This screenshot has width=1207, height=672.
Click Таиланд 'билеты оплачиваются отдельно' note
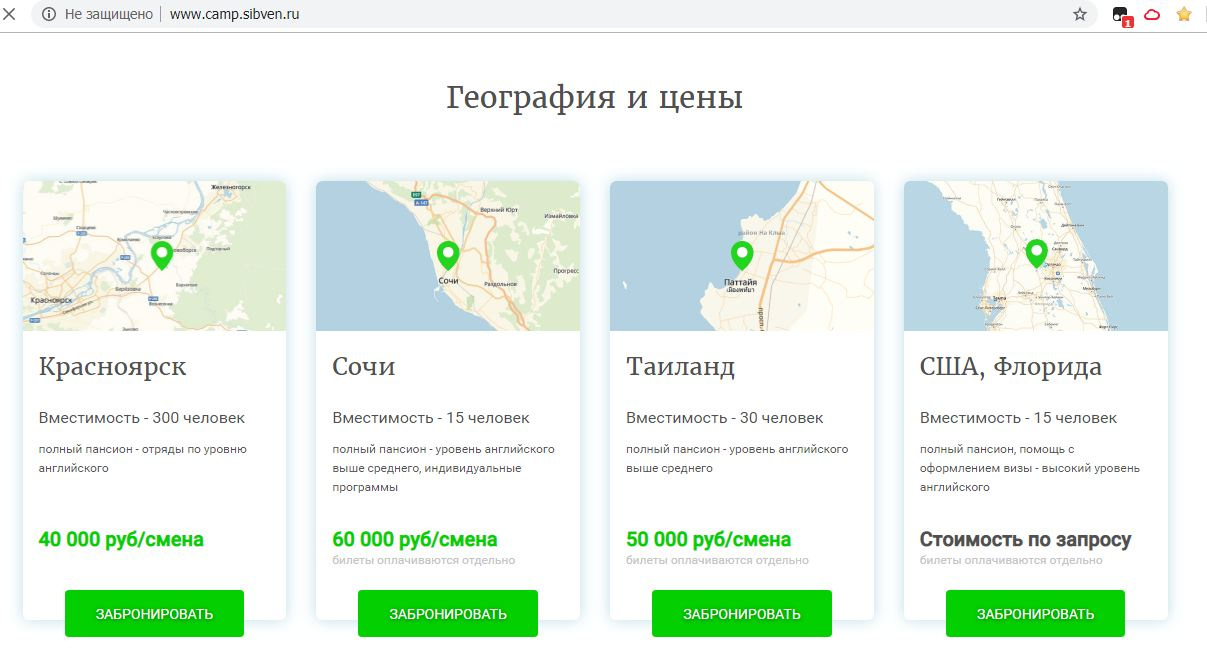coord(718,560)
